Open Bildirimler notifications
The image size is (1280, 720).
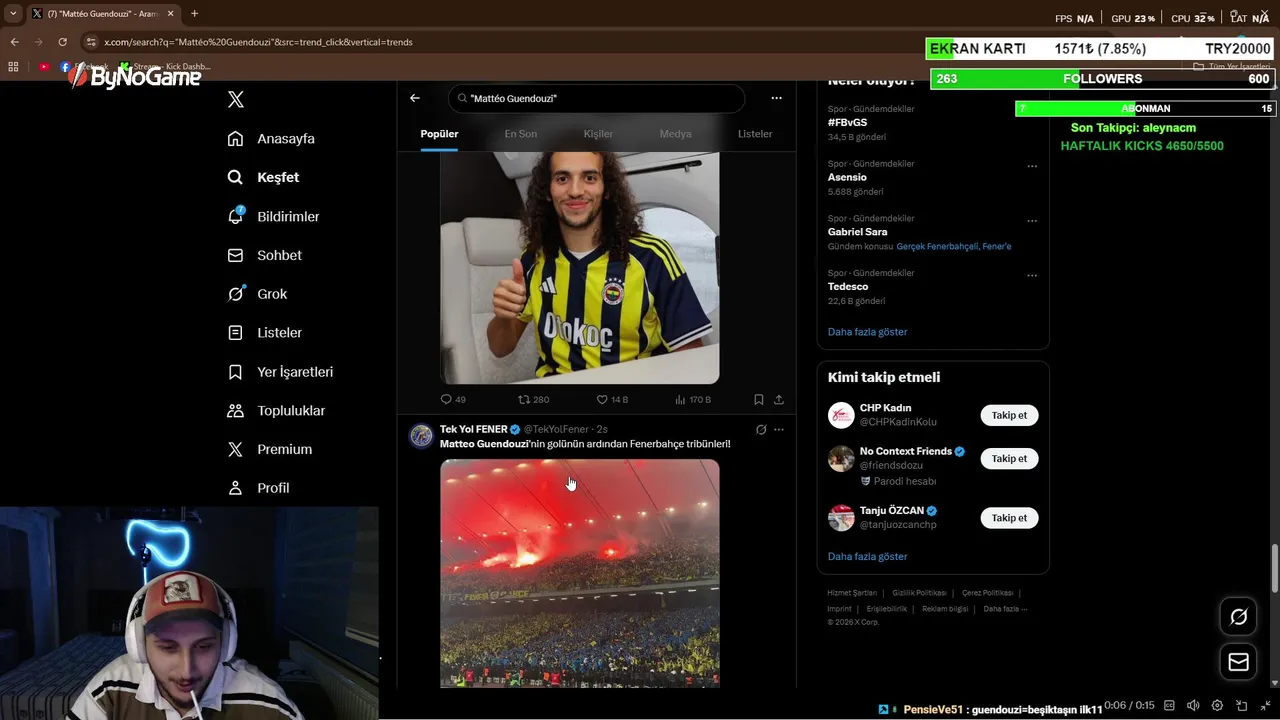click(x=273, y=216)
